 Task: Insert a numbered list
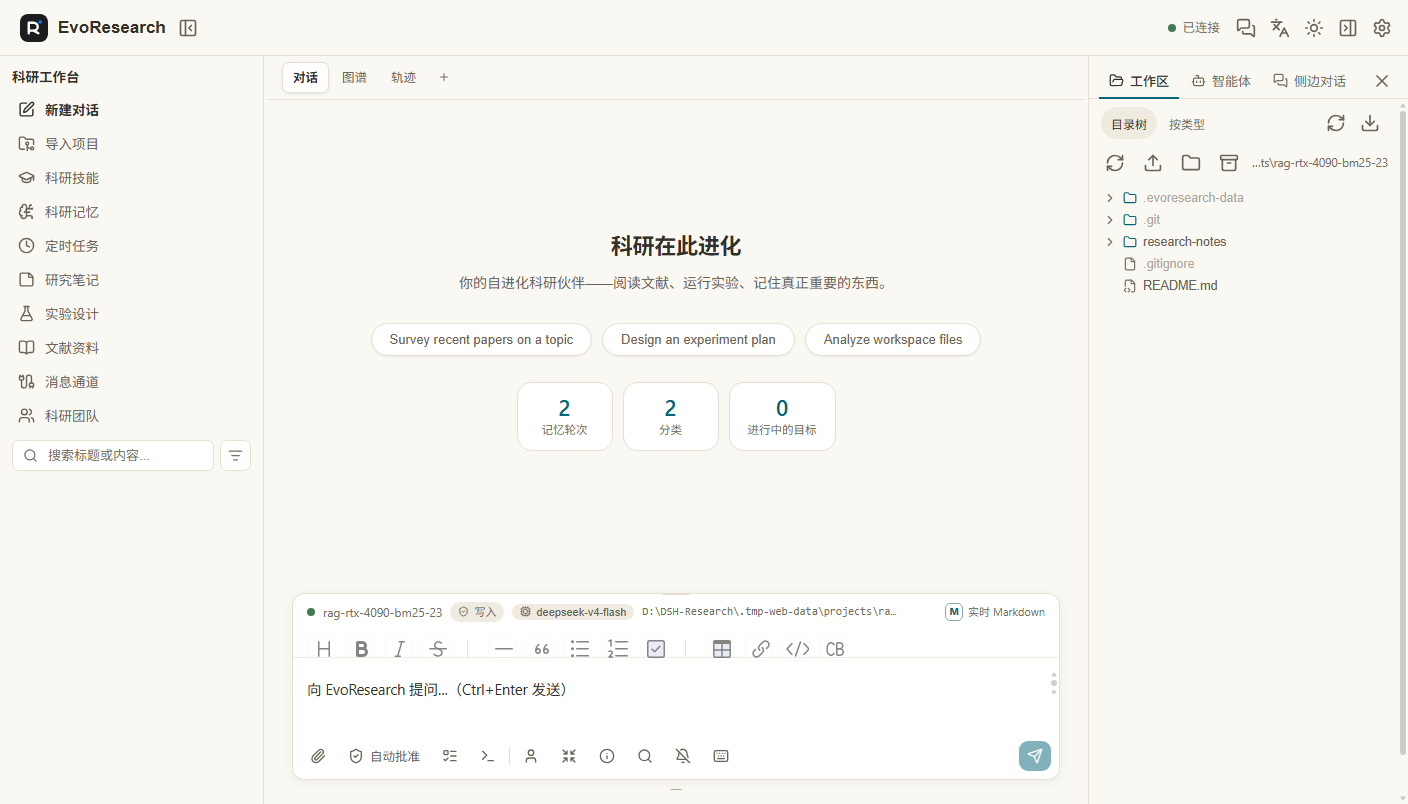pos(618,649)
